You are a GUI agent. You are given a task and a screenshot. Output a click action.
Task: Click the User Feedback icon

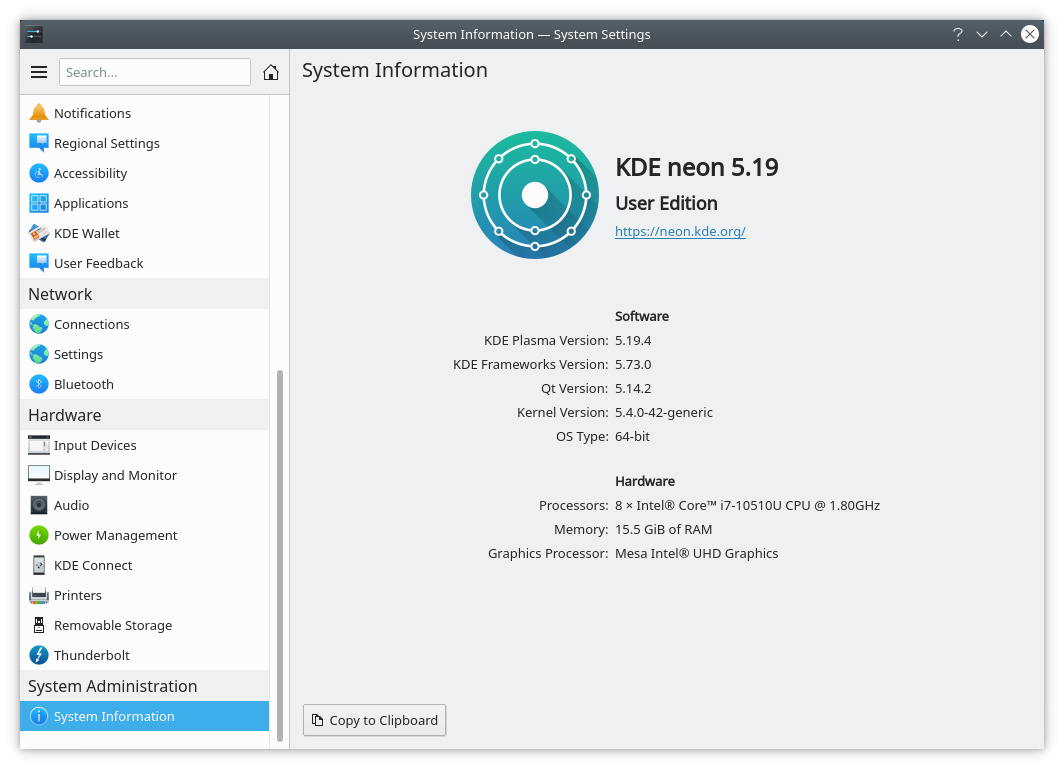tap(39, 263)
